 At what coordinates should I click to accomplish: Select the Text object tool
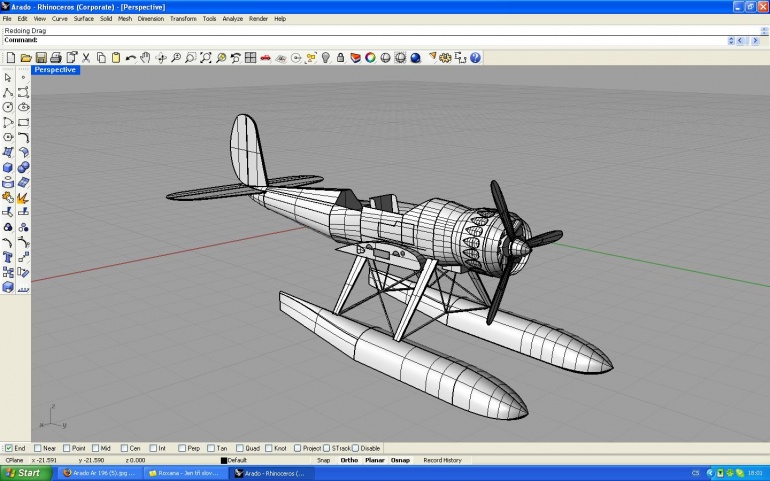[8, 257]
